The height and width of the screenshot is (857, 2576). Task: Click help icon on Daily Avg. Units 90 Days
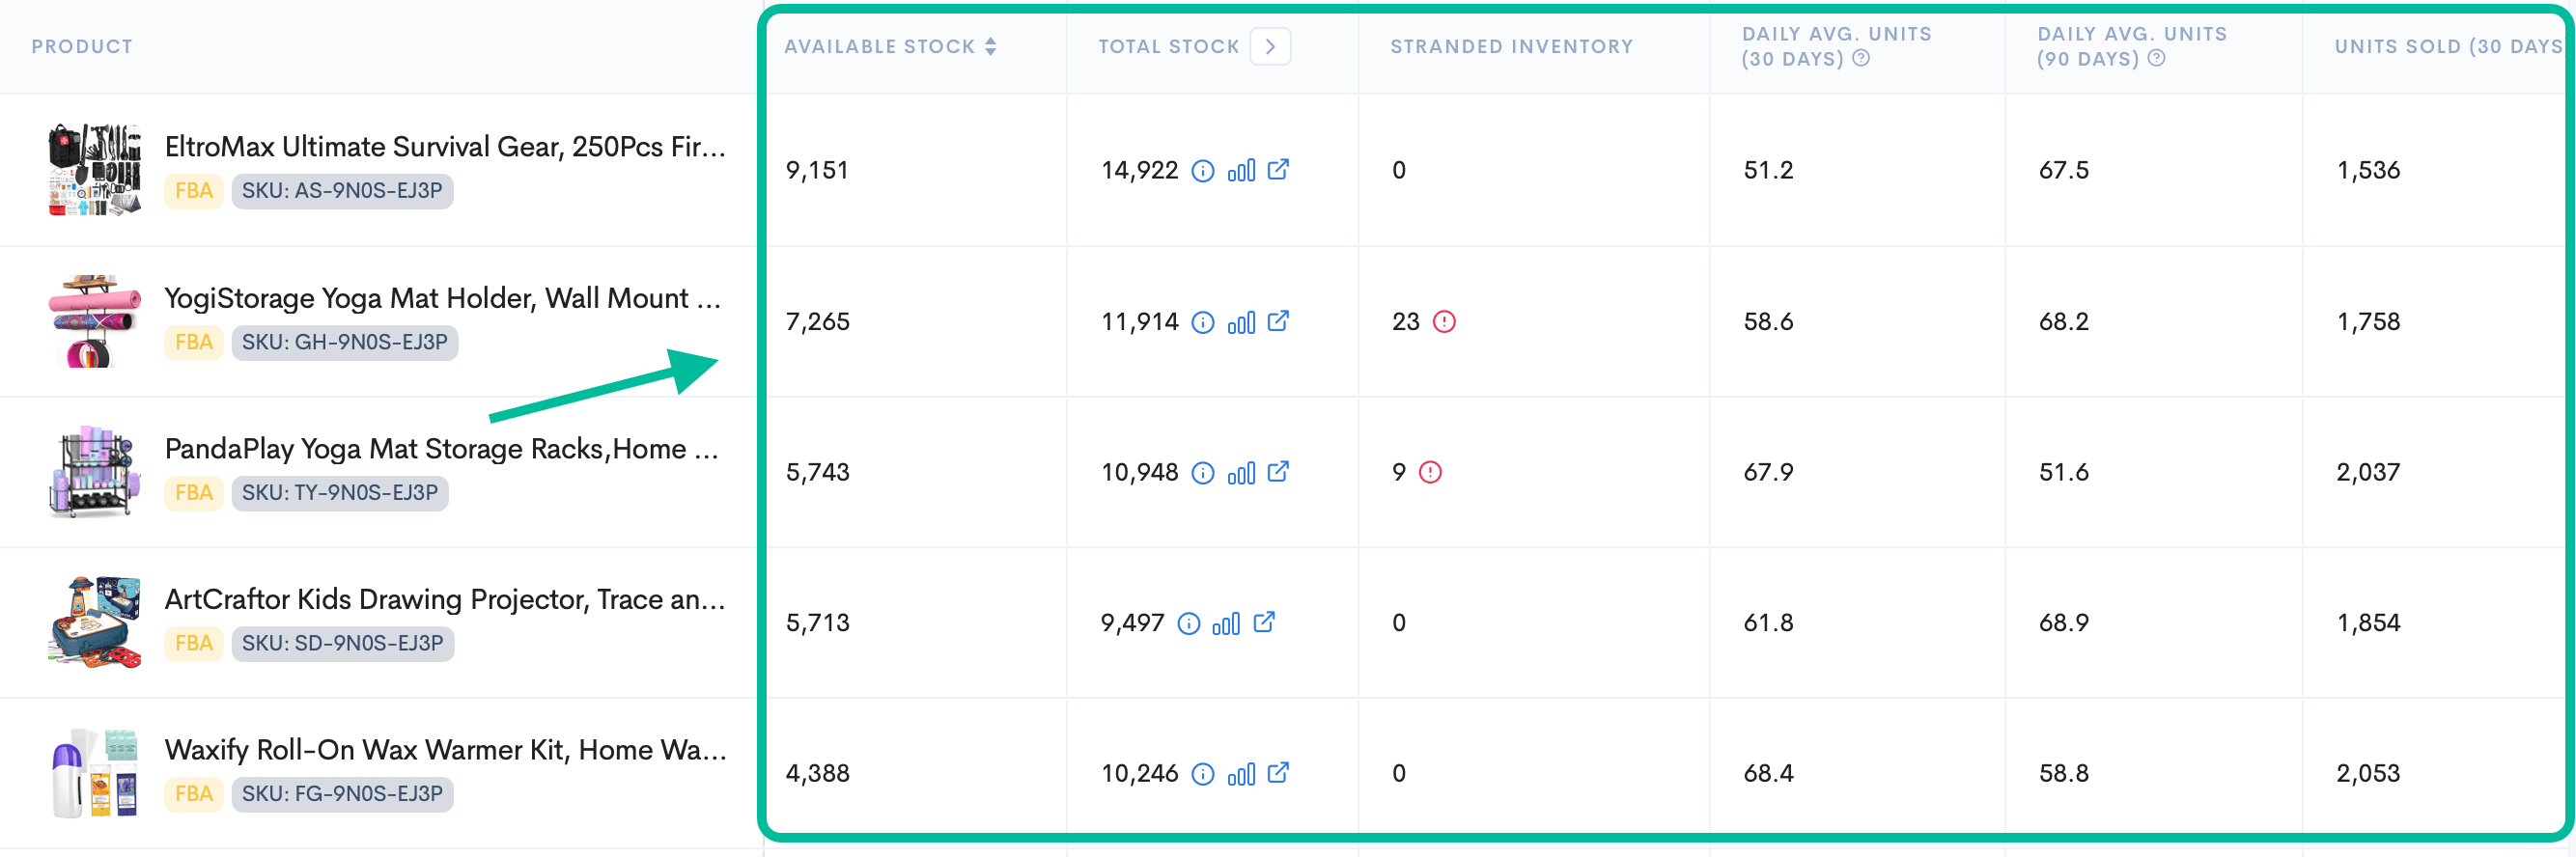click(2157, 59)
